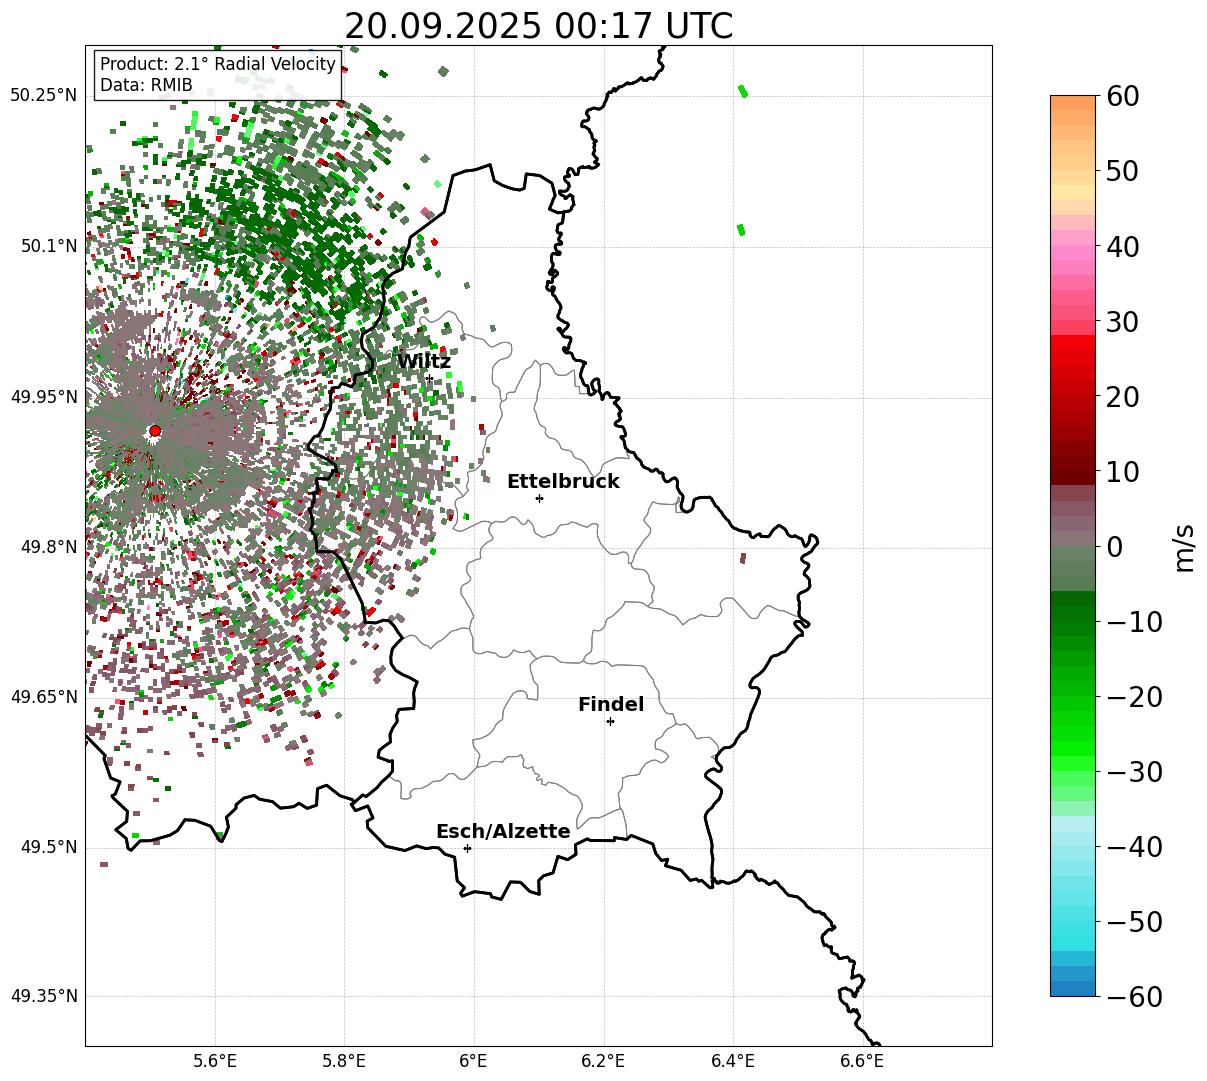Click the longitude label 6.4°E
Viewport: 1207px width, 1081px height.
(733, 1060)
